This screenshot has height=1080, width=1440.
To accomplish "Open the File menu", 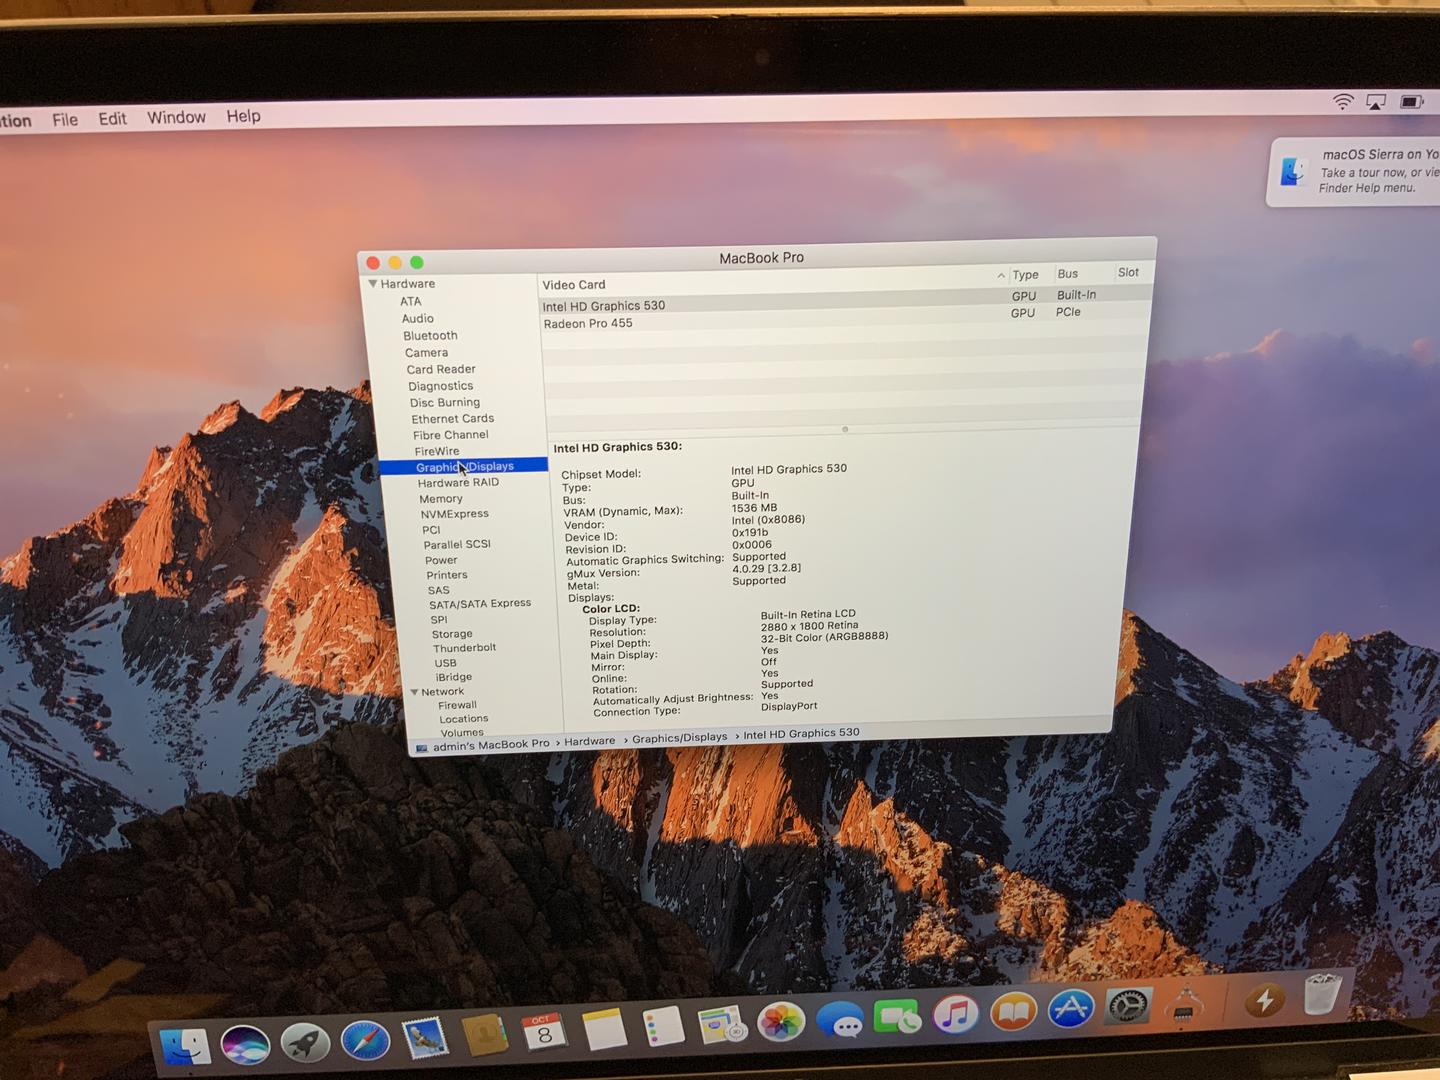I will (x=65, y=119).
